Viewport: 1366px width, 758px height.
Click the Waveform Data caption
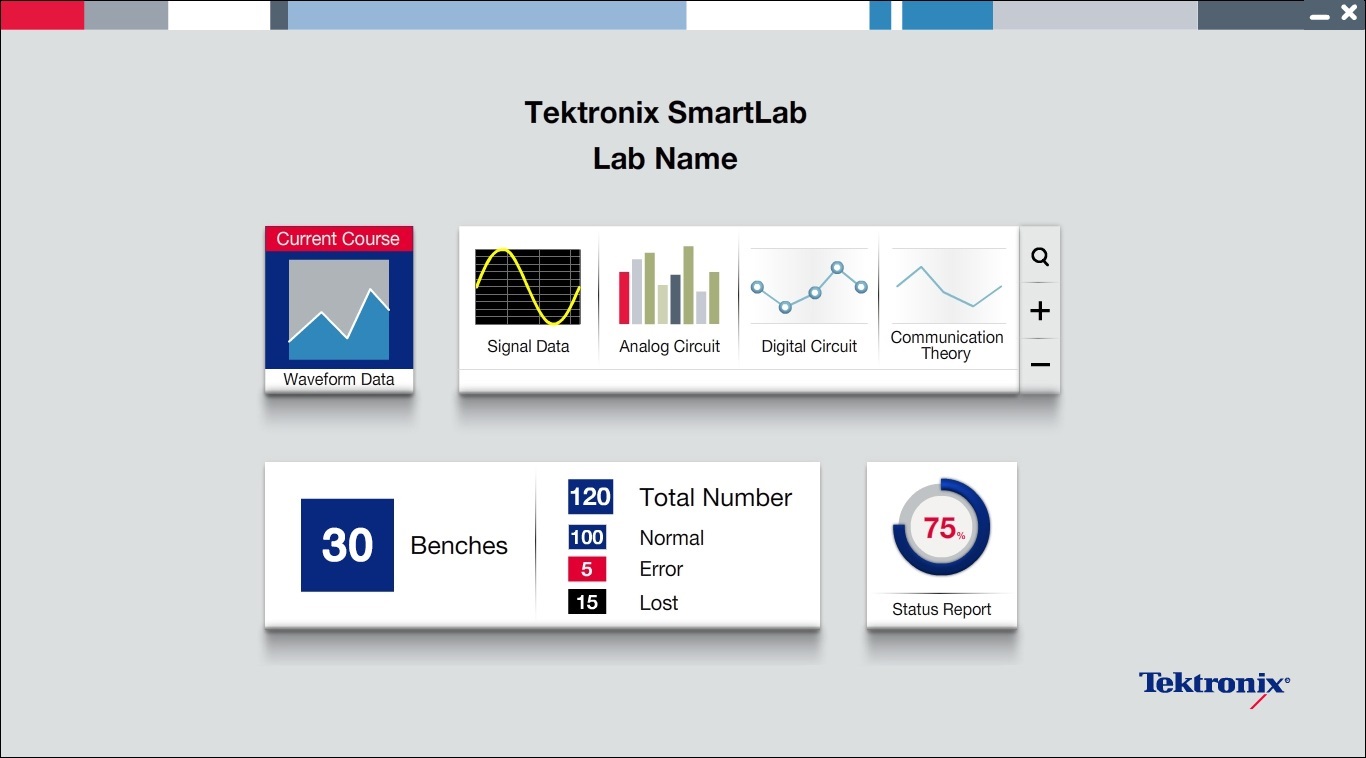tap(338, 380)
